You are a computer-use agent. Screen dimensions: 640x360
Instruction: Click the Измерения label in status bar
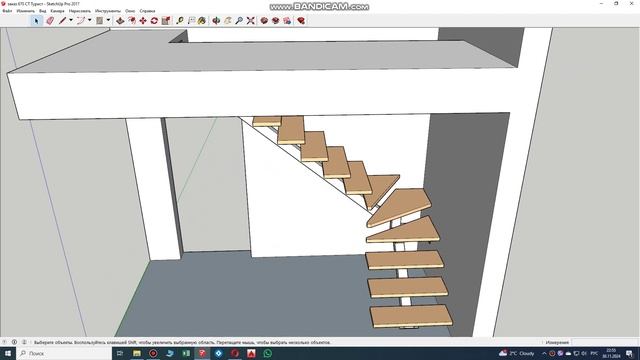pyautogui.click(x=557, y=342)
